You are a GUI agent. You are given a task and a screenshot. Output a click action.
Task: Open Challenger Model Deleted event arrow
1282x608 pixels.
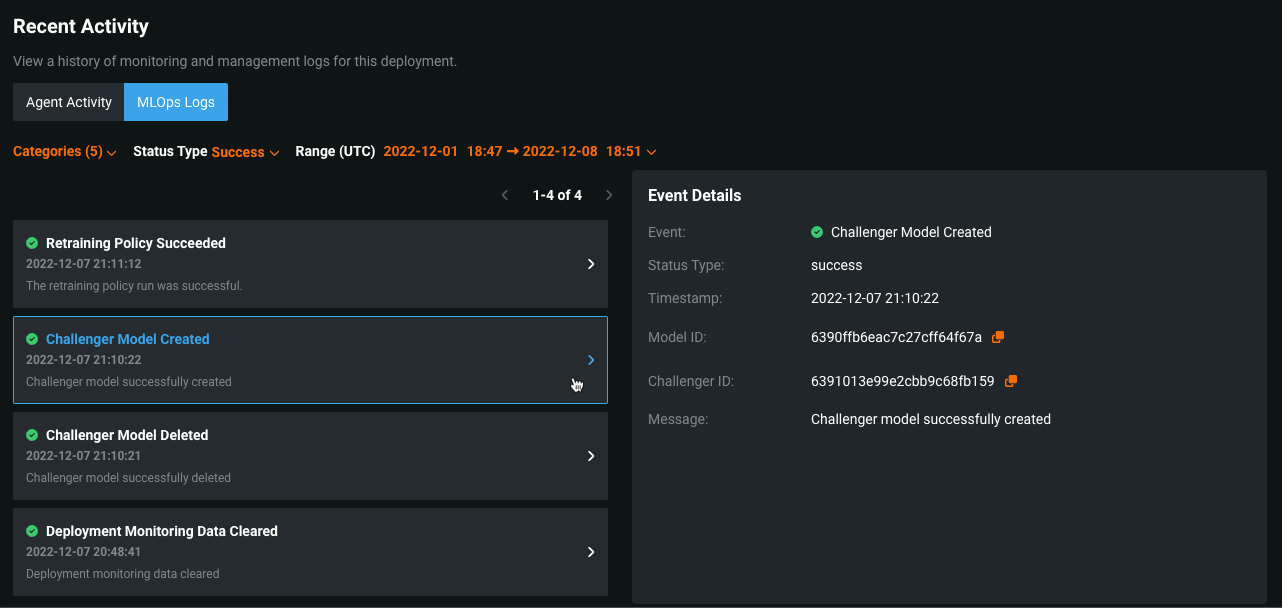[x=591, y=456]
